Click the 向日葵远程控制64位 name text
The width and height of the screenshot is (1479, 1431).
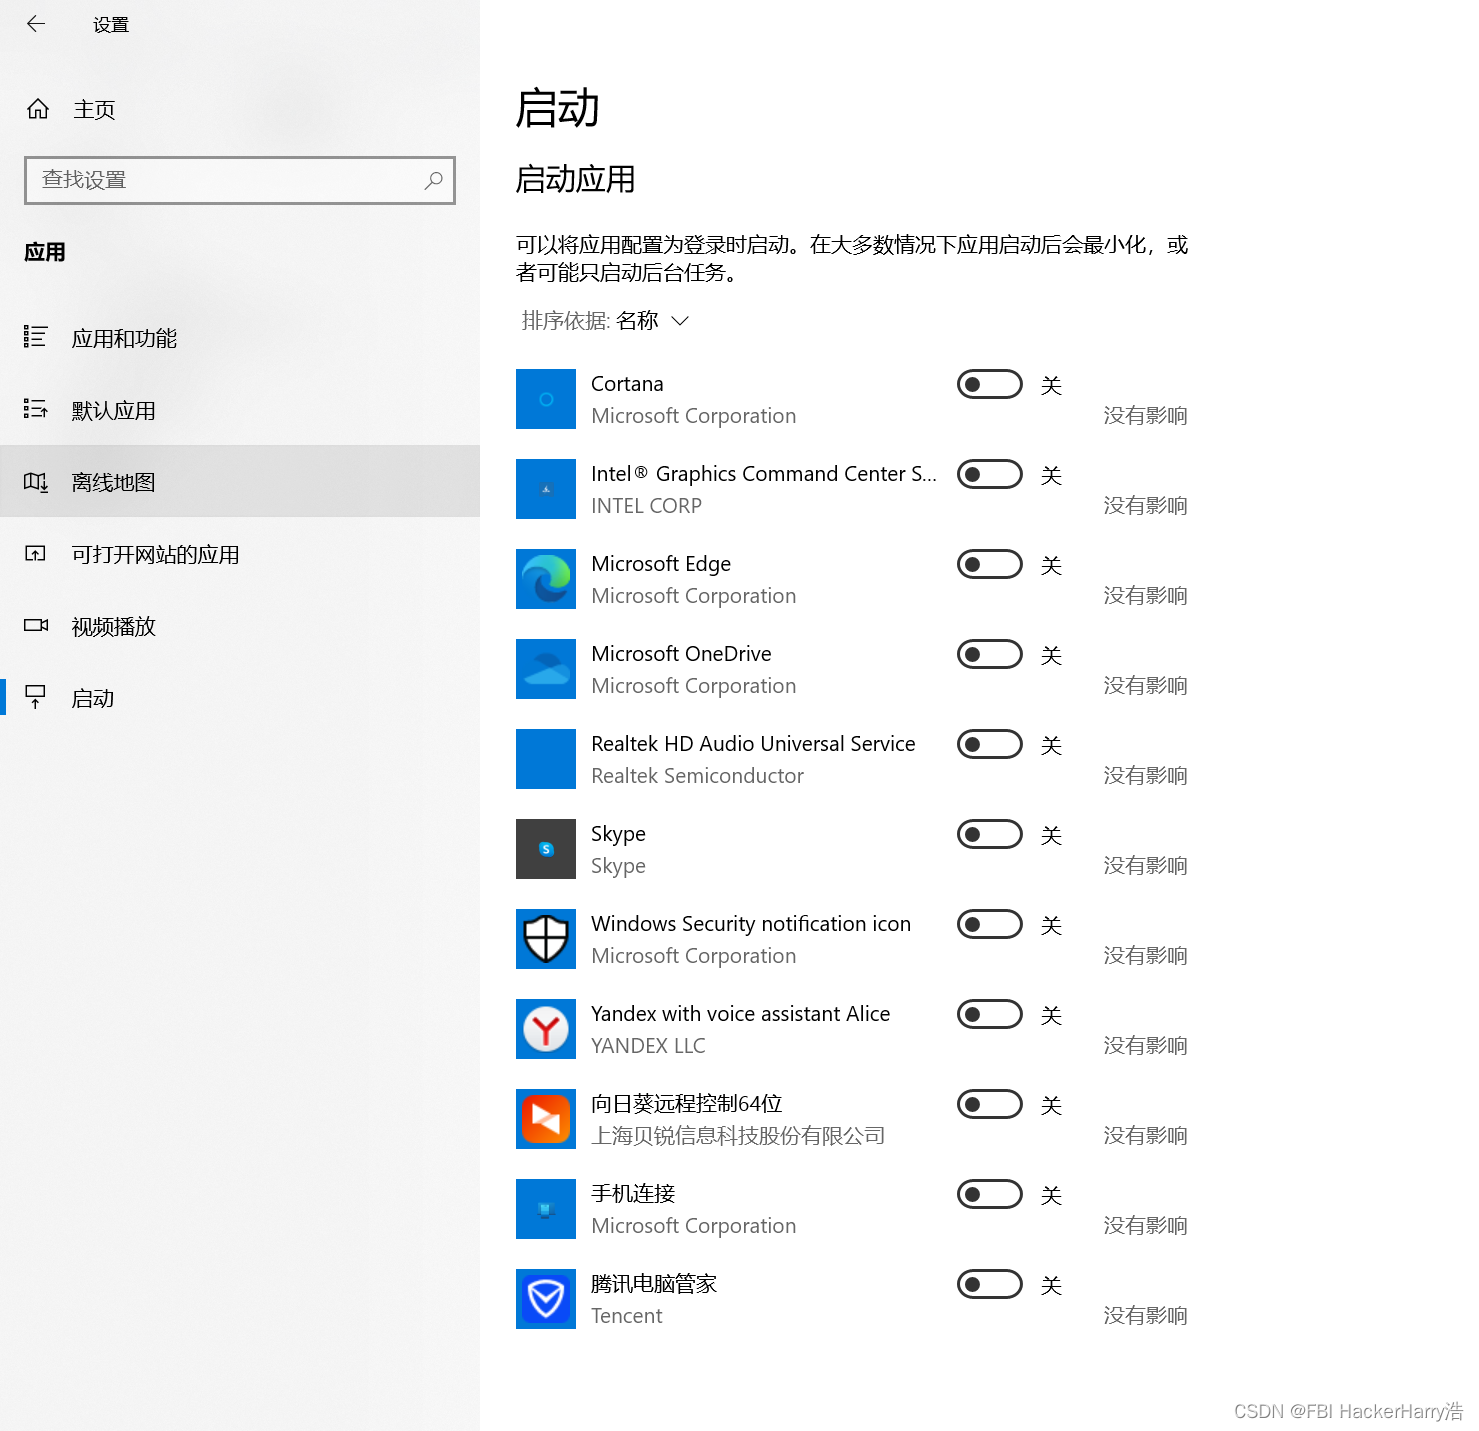pos(687,1104)
